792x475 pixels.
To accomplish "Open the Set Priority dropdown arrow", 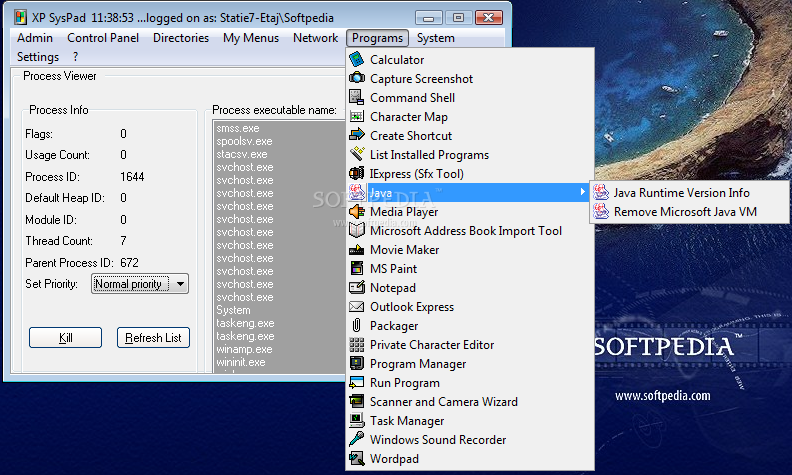I will [x=180, y=284].
